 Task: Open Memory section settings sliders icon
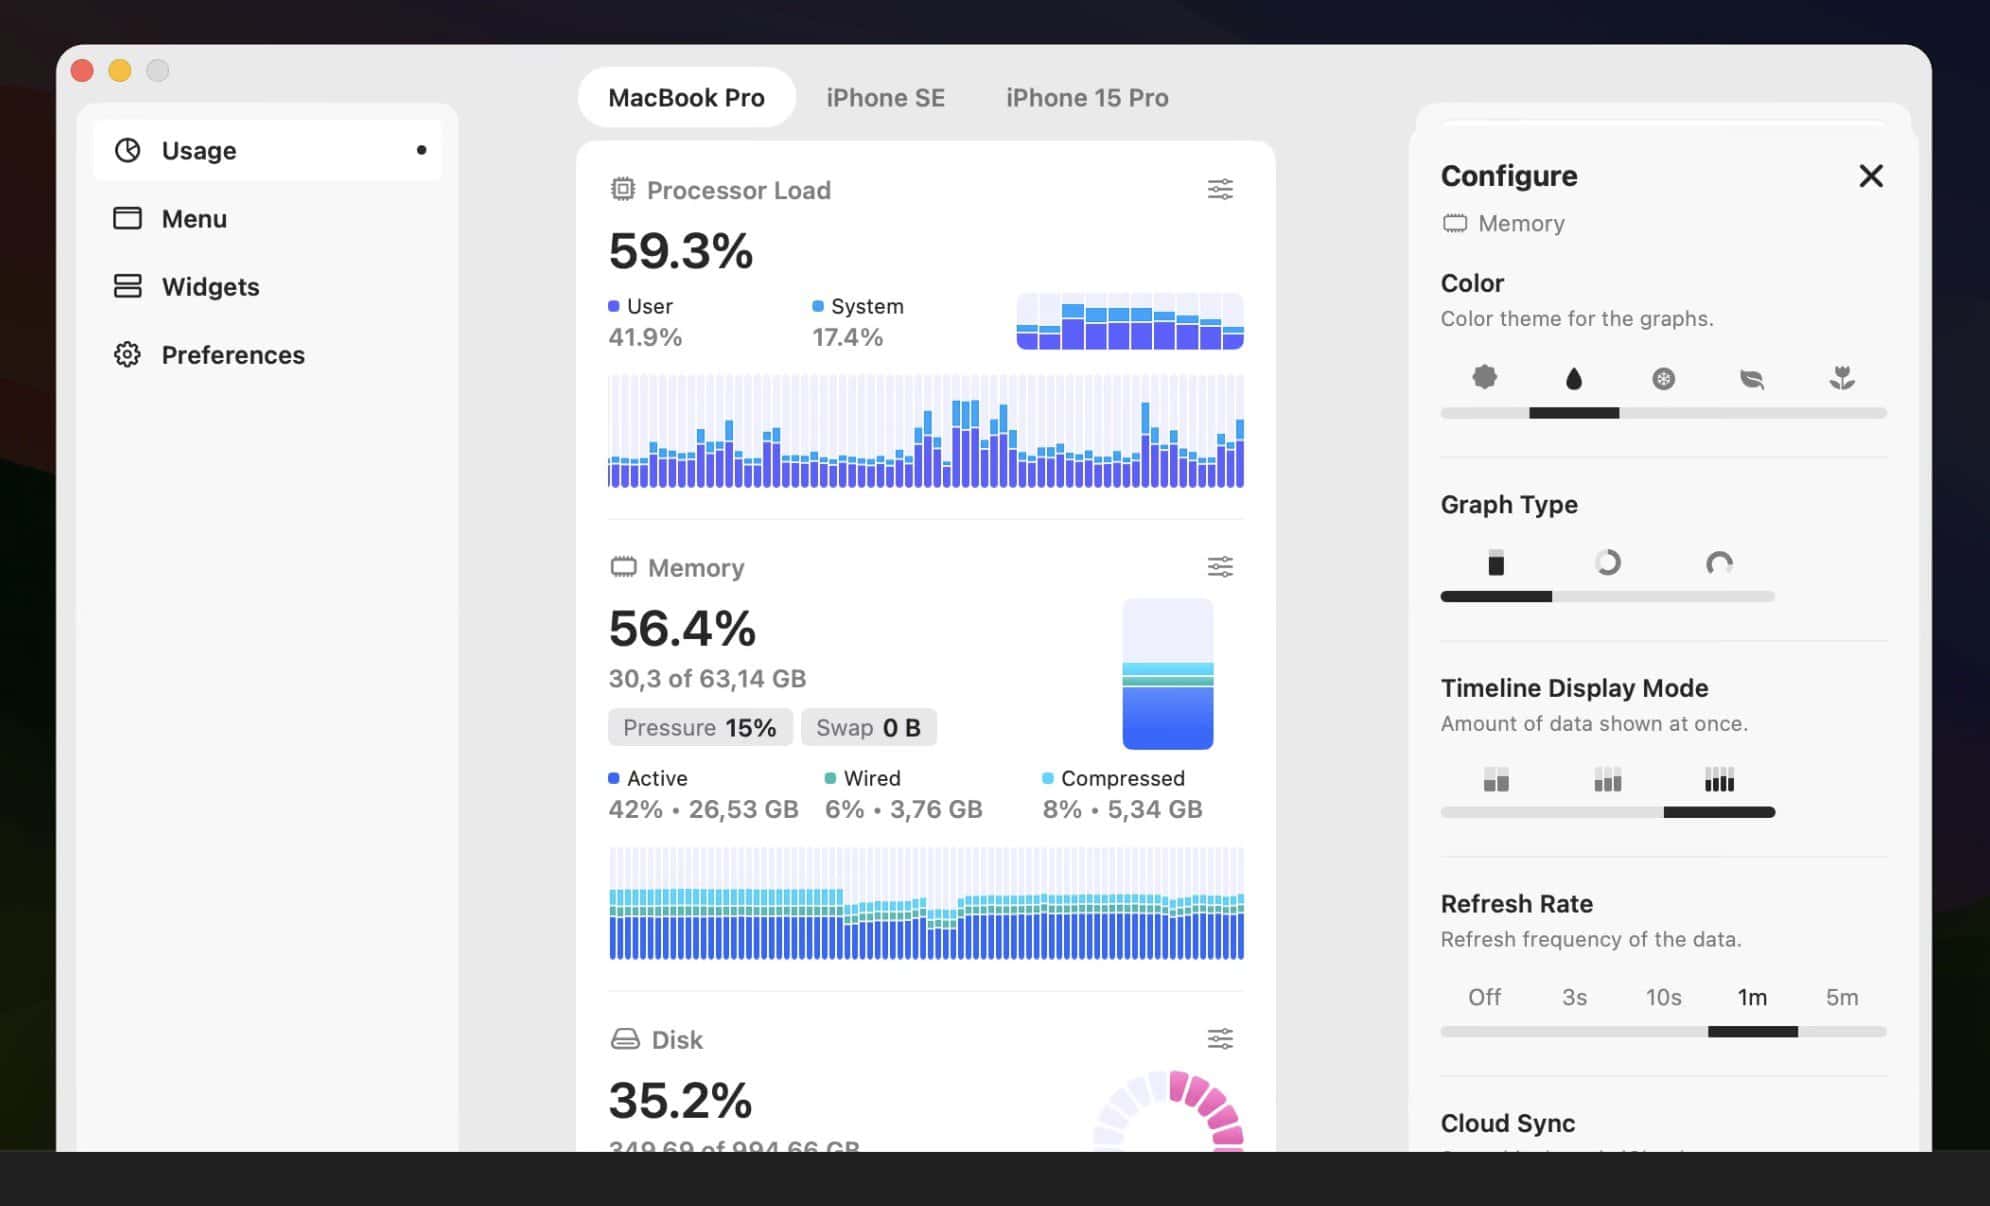(1219, 567)
